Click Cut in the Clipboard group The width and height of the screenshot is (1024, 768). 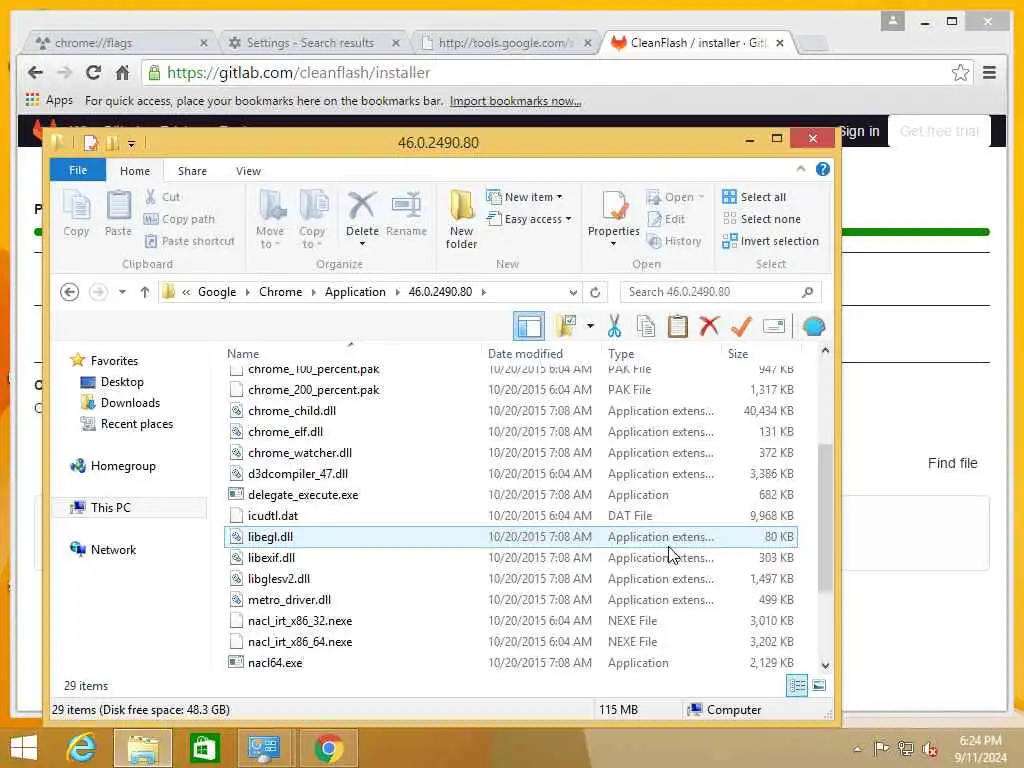click(x=163, y=197)
